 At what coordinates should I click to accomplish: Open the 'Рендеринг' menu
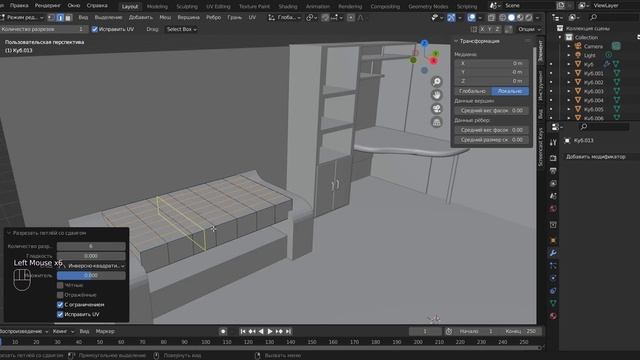(47, 6)
